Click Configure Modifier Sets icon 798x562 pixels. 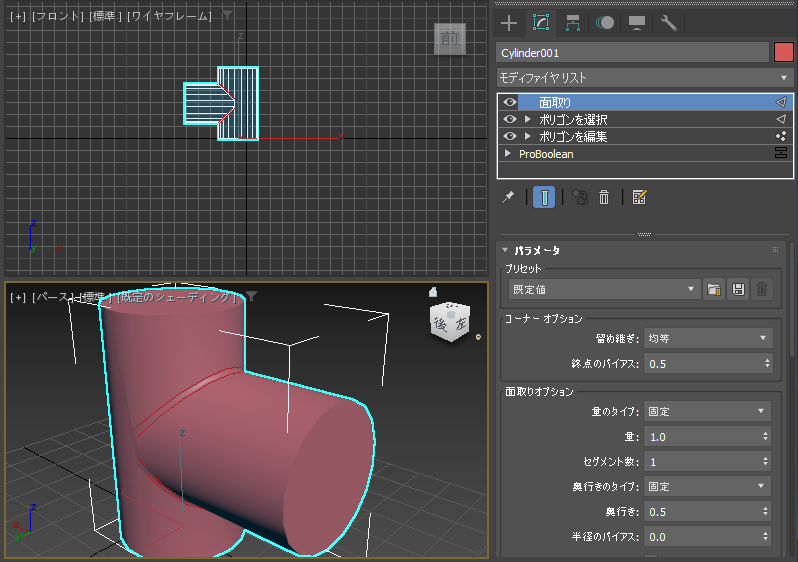click(639, 197)
